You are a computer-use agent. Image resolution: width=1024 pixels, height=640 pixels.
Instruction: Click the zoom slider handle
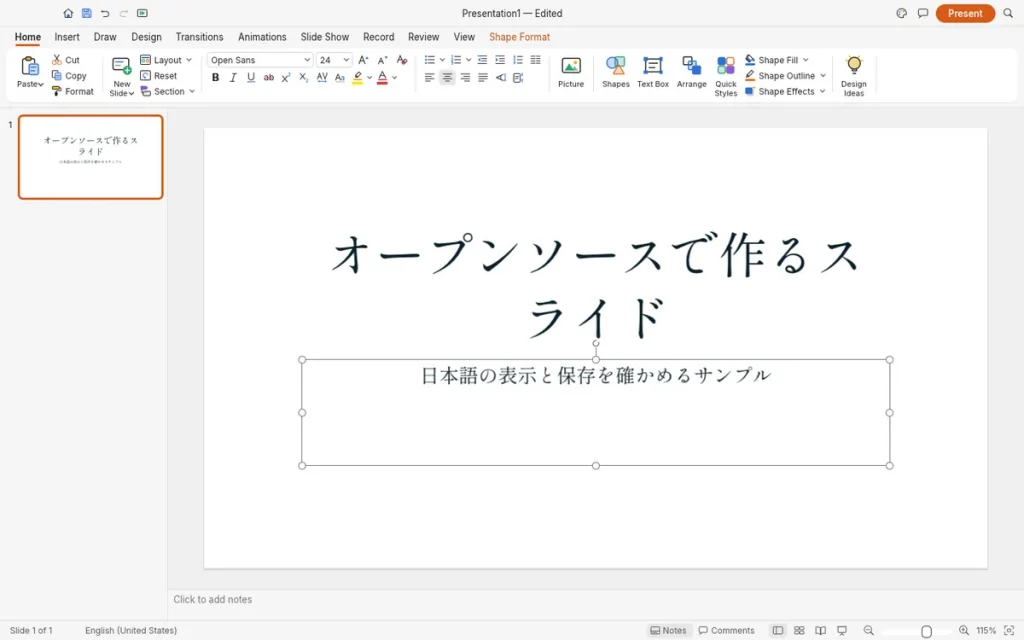pos(926,631)
